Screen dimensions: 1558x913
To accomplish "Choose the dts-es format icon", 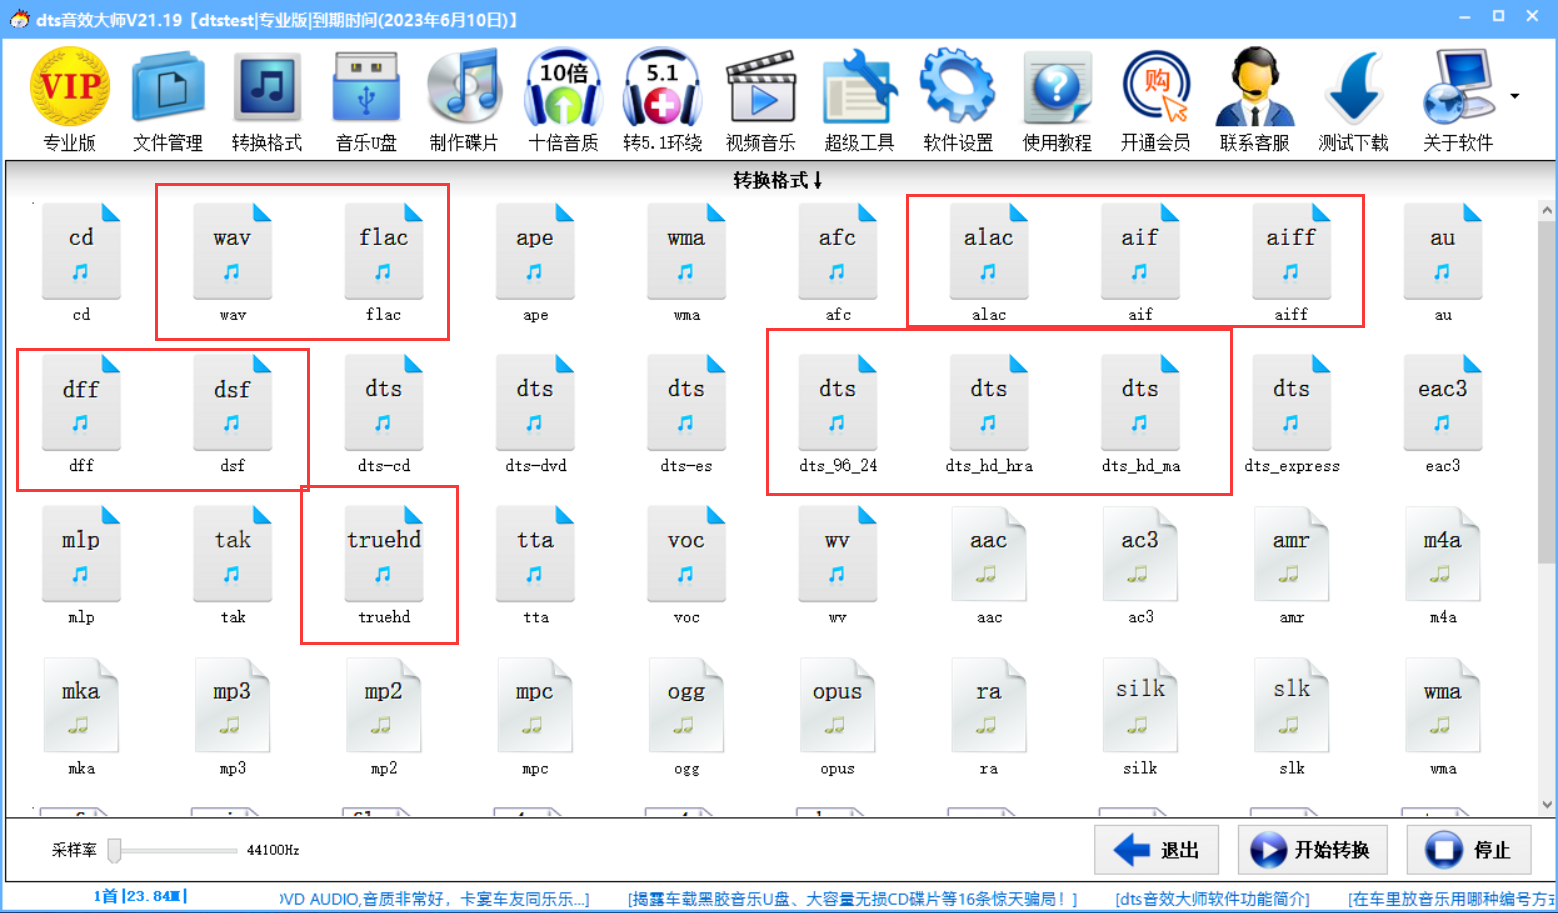I will click(686, 413).
